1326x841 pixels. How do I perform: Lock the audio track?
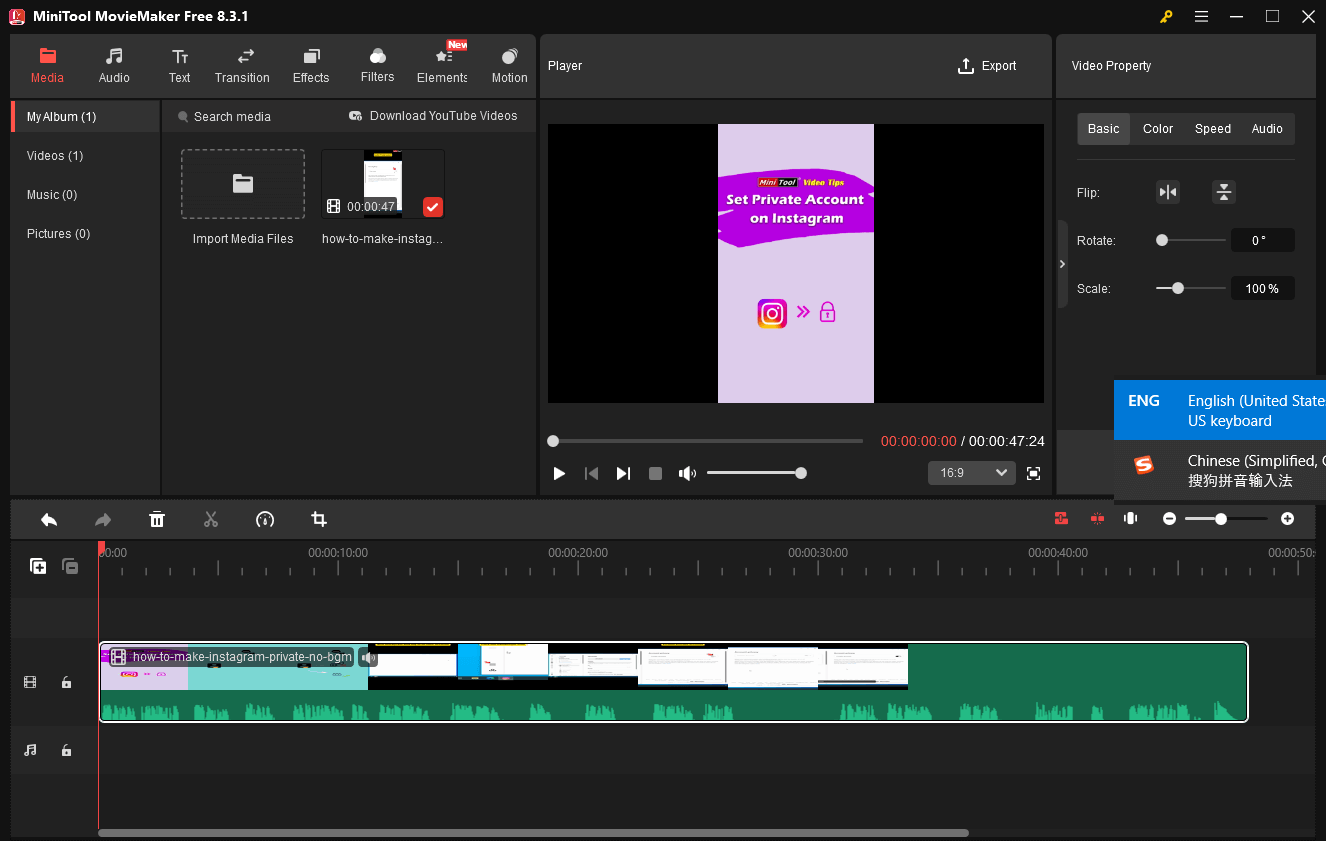tap(66, 750)
